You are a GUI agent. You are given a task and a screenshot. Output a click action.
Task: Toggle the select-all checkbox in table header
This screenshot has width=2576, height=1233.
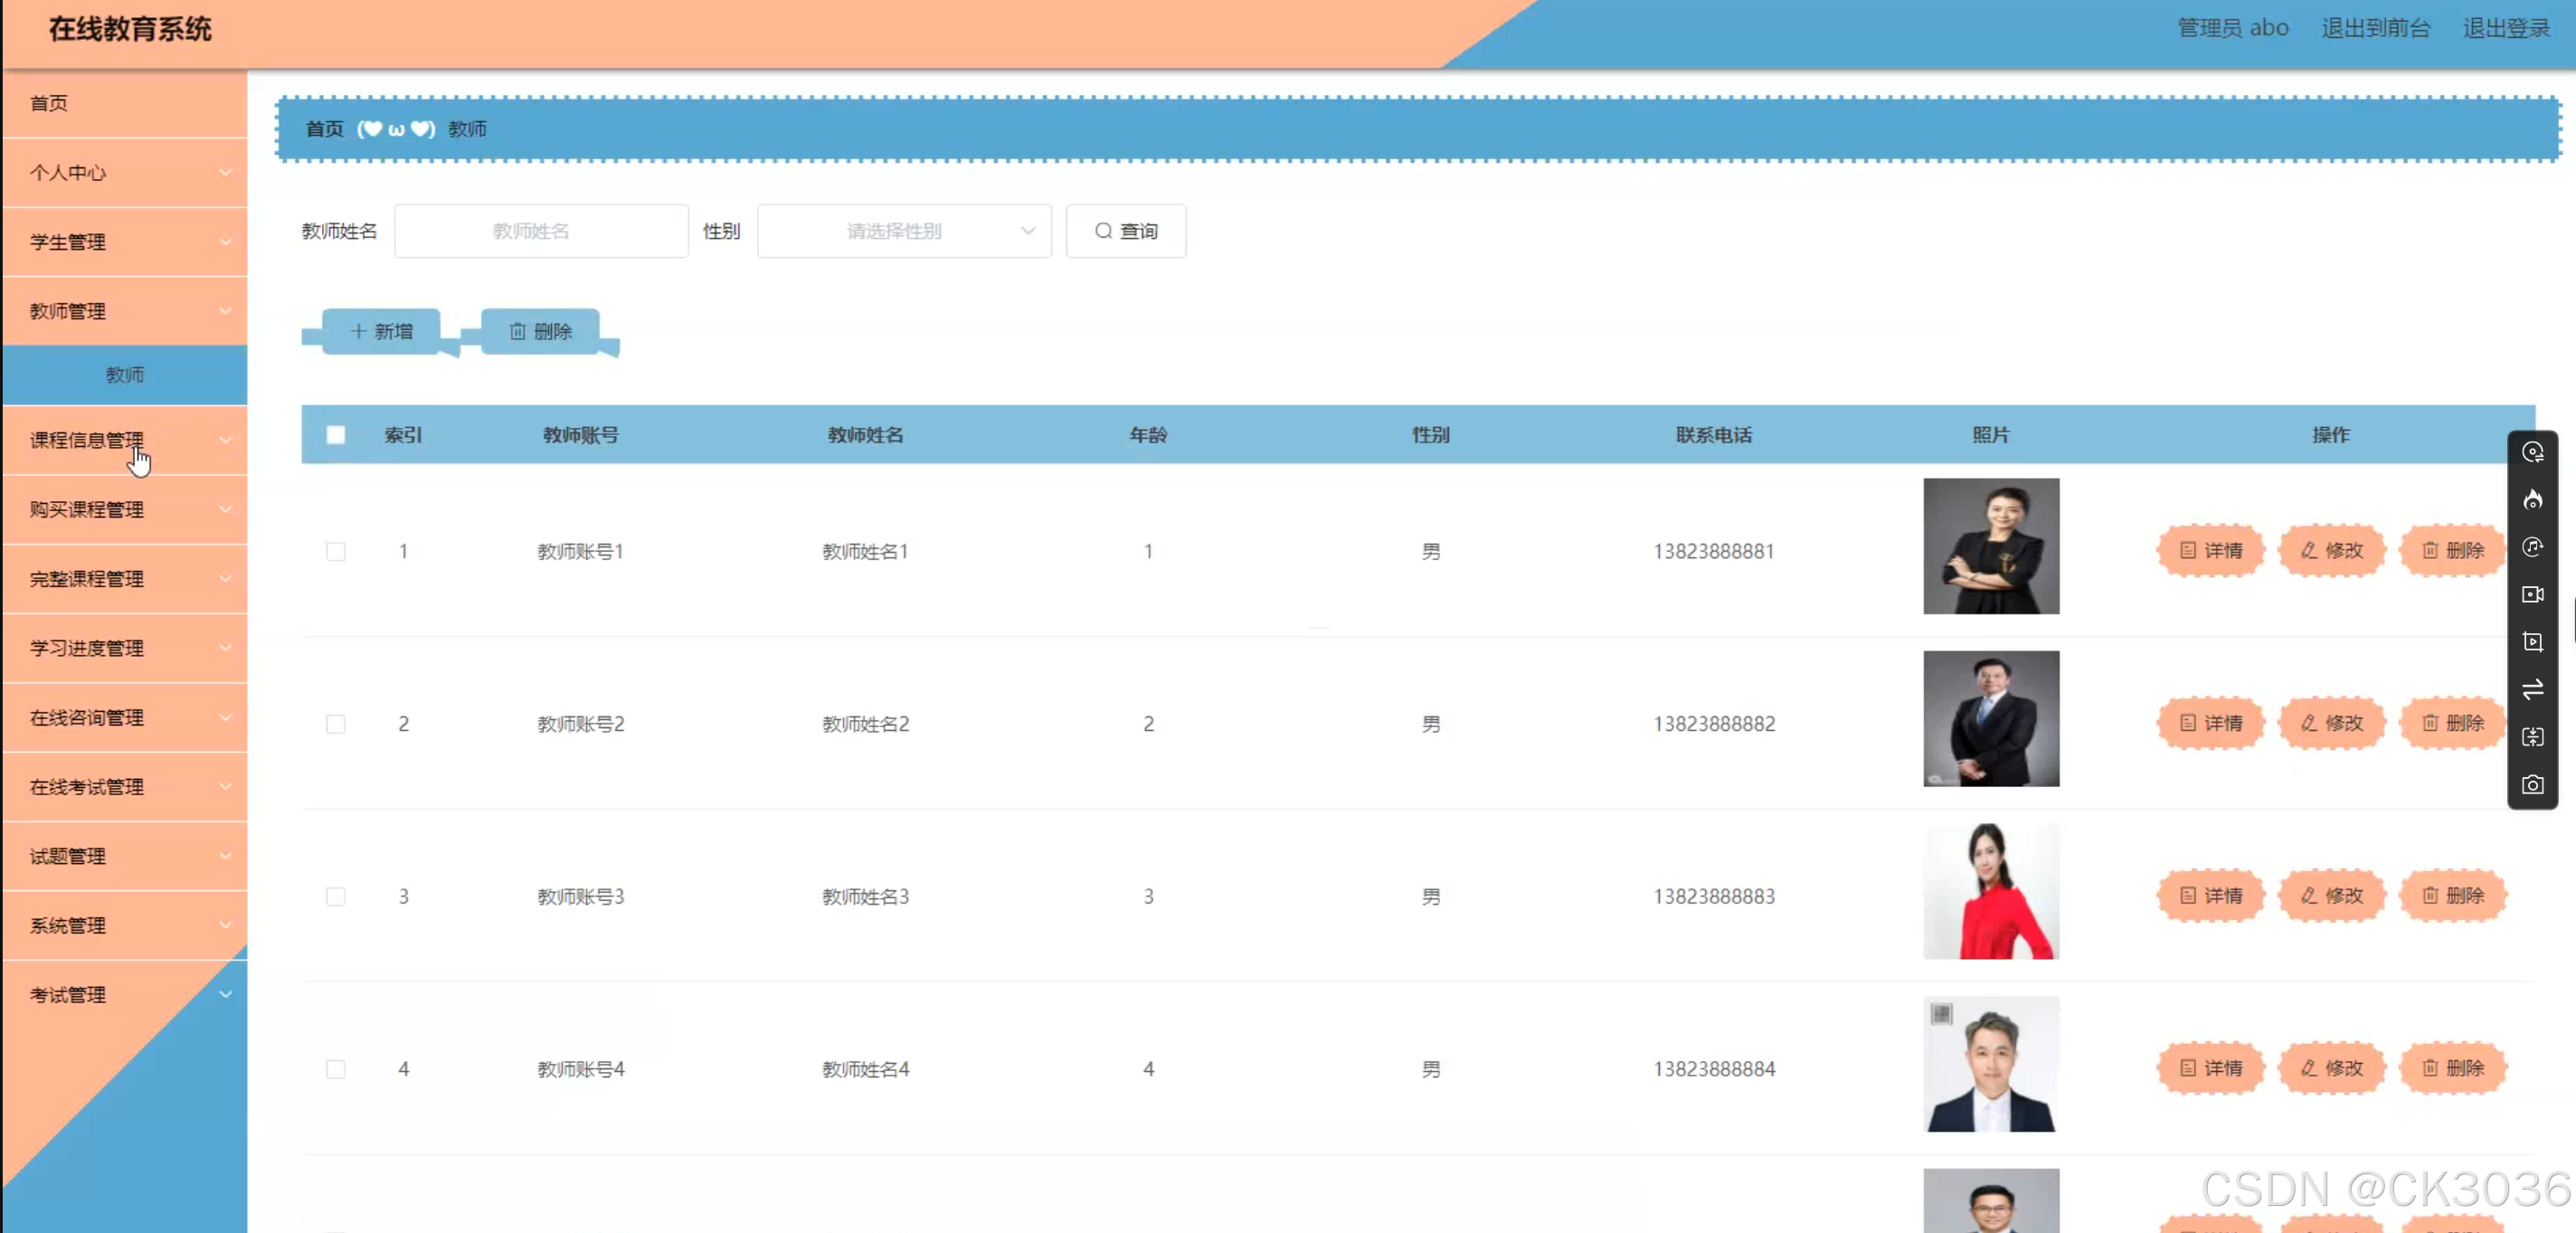[336, 435]
